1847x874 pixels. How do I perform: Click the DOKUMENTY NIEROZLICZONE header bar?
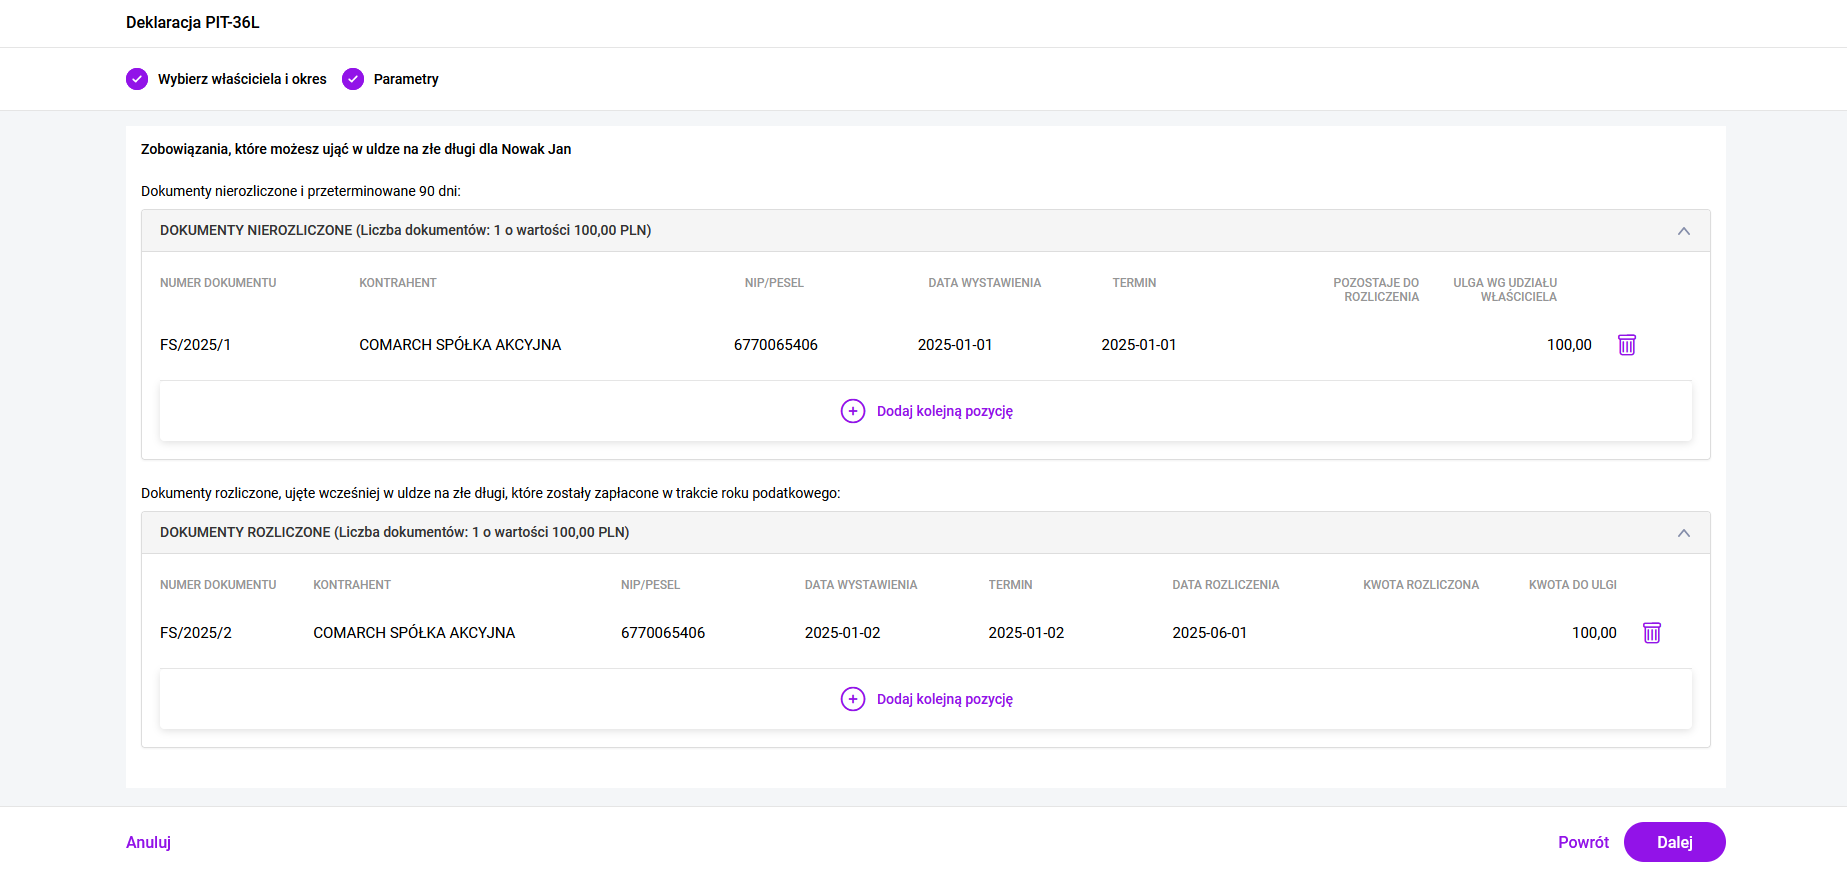coord(900,231)
